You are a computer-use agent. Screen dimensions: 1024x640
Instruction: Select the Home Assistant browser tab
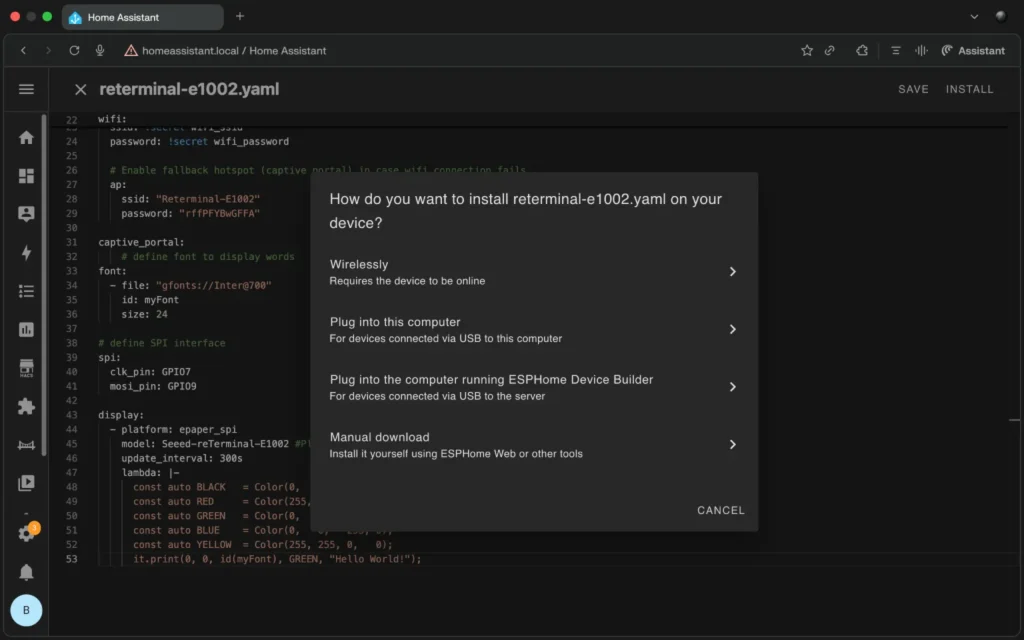pyautogui.click(x=142, y=17)
